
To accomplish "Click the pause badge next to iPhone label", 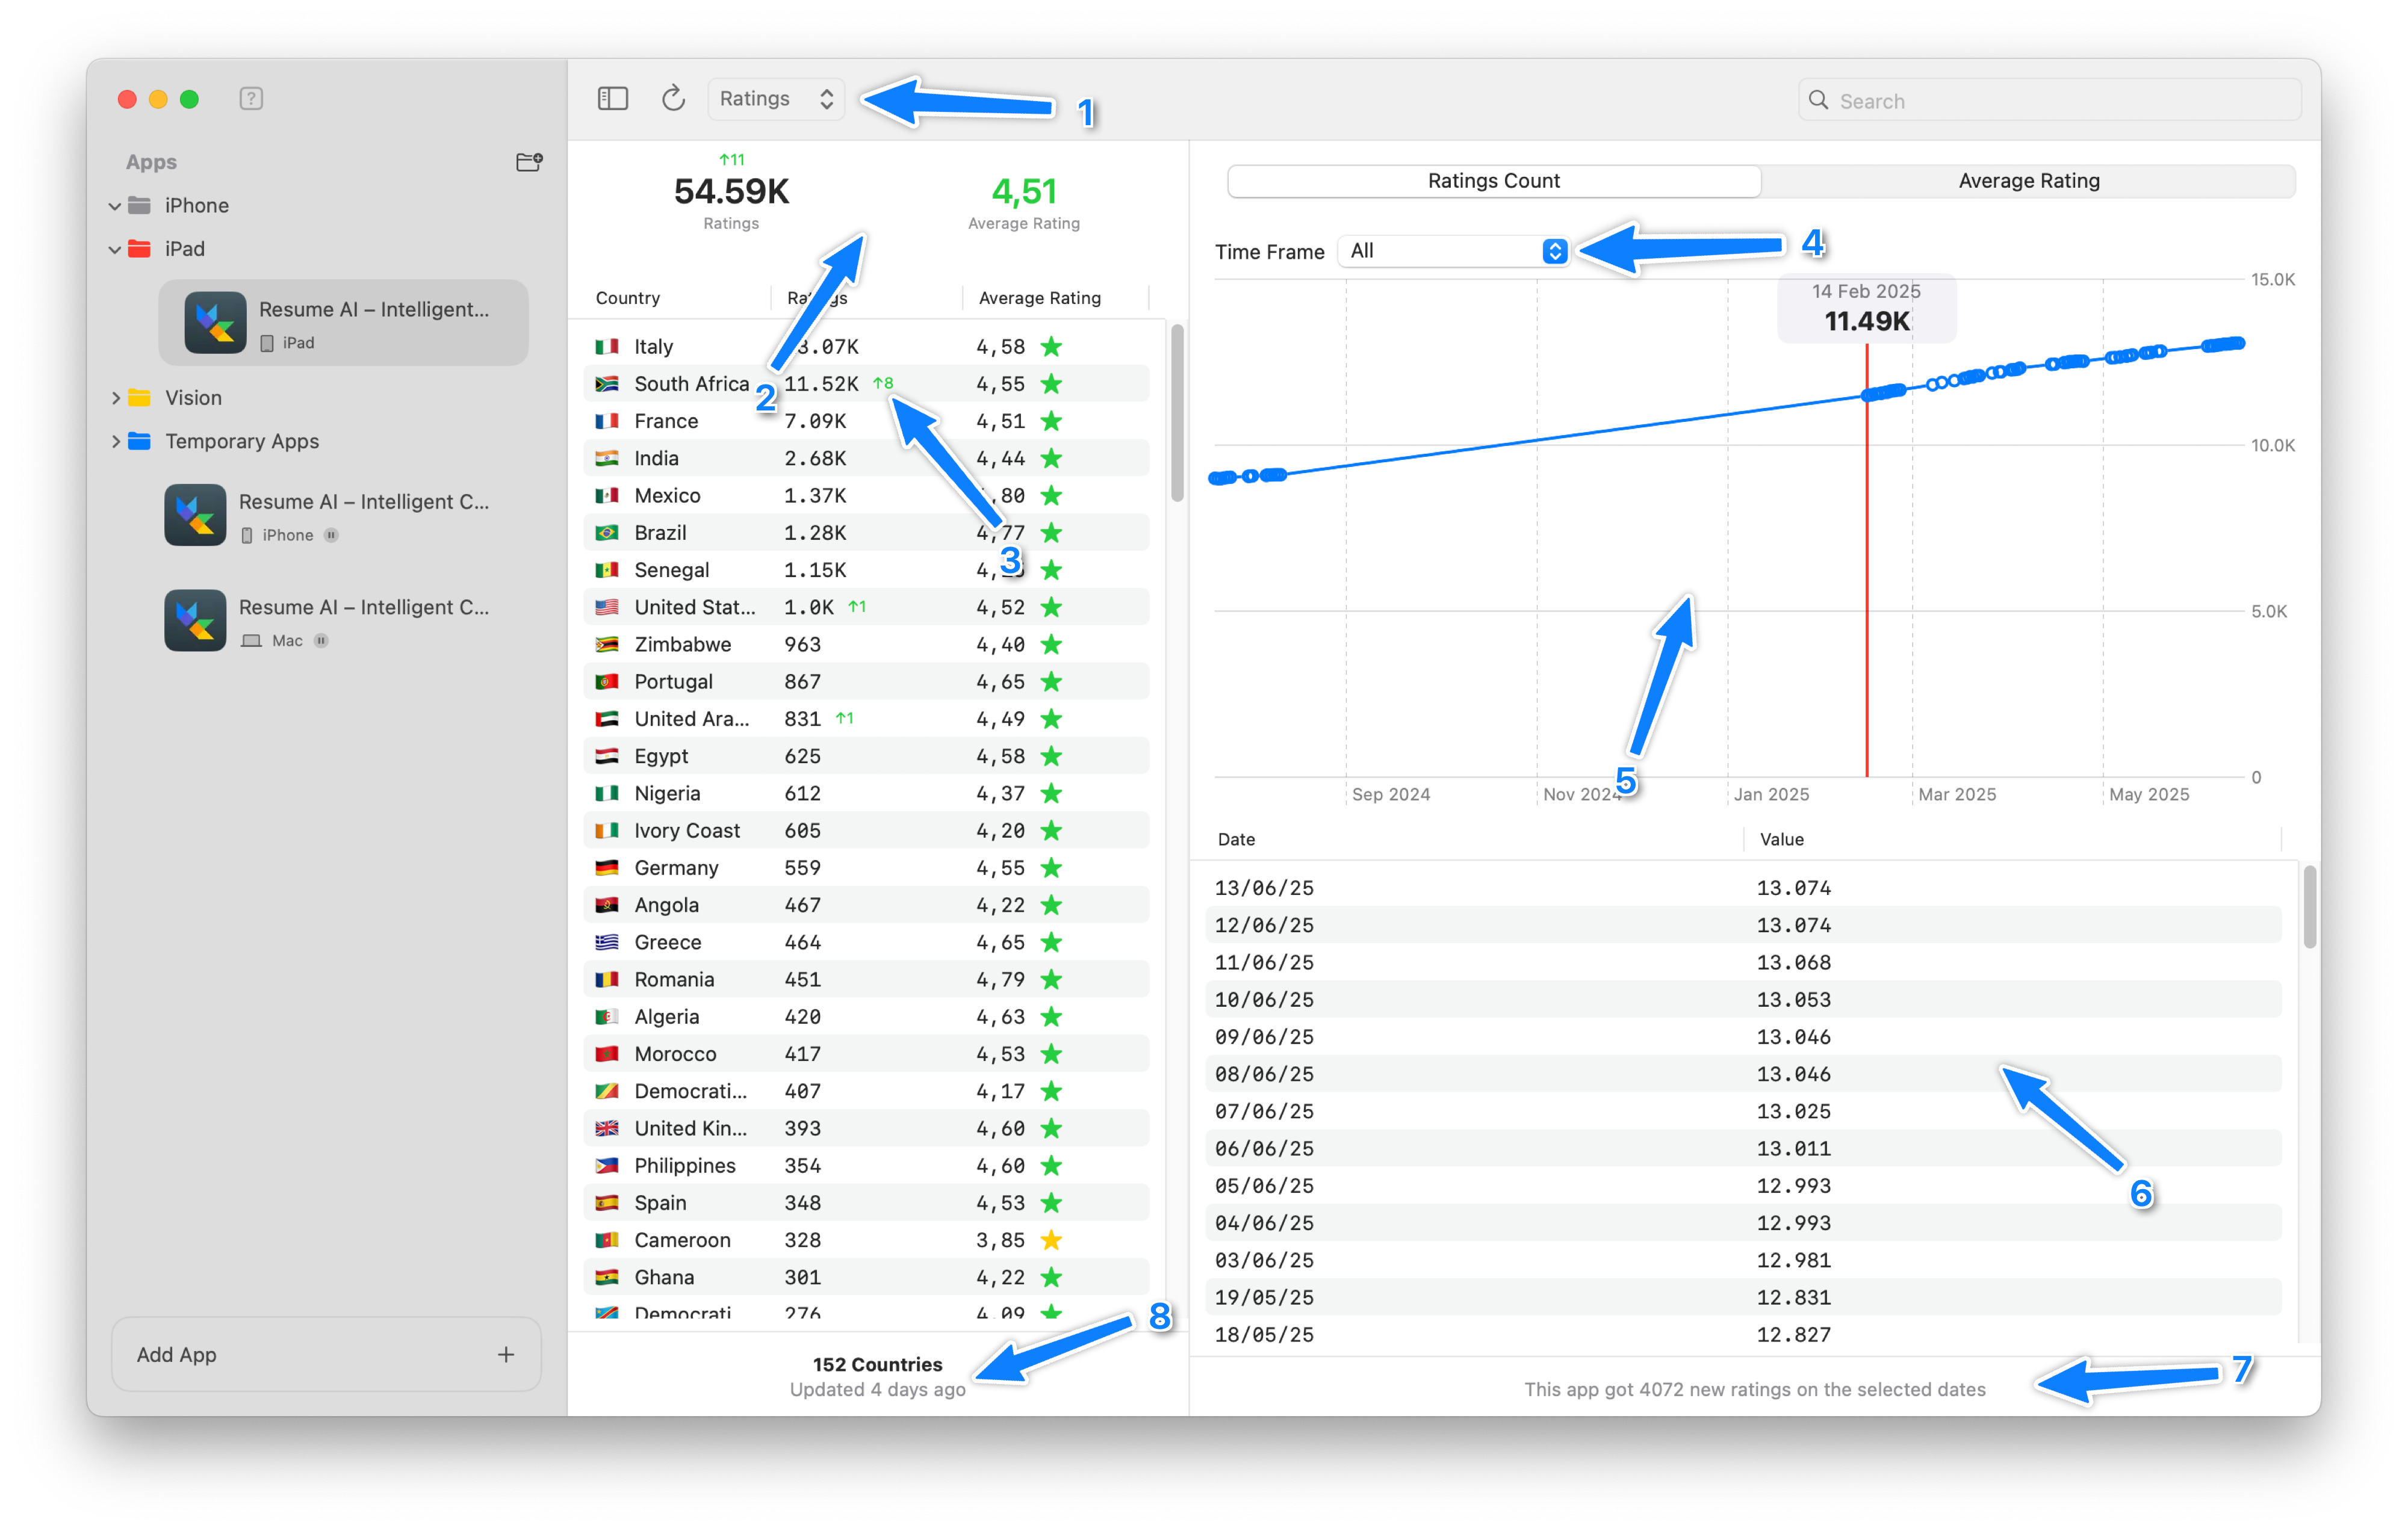I will 331,535.
